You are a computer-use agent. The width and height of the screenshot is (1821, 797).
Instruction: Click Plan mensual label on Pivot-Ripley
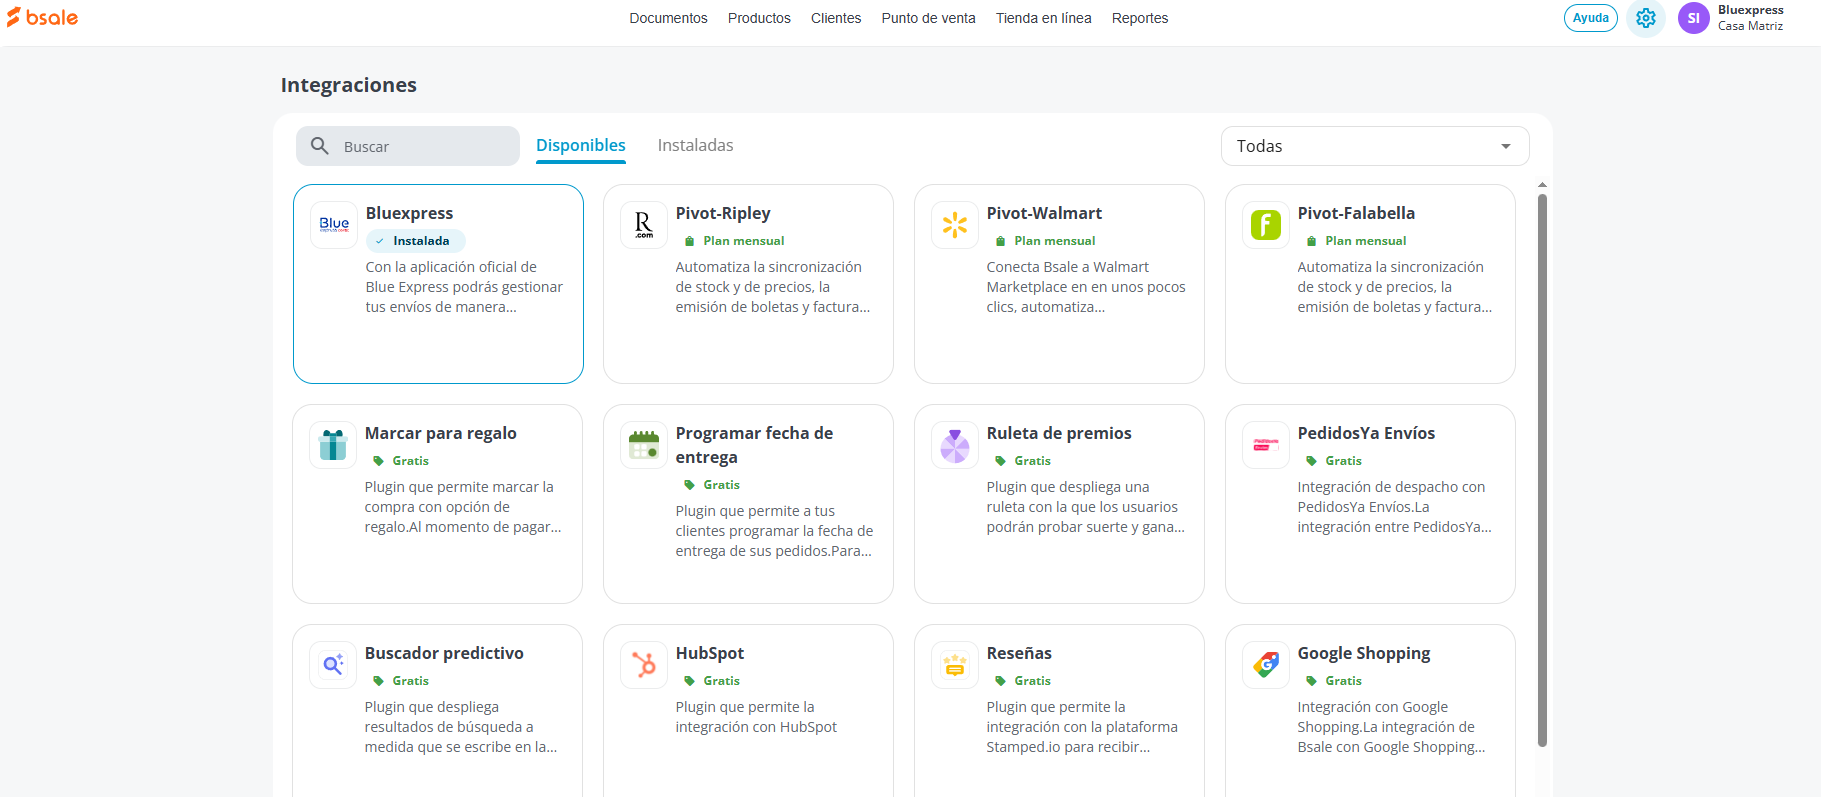[x=735, y=241]
